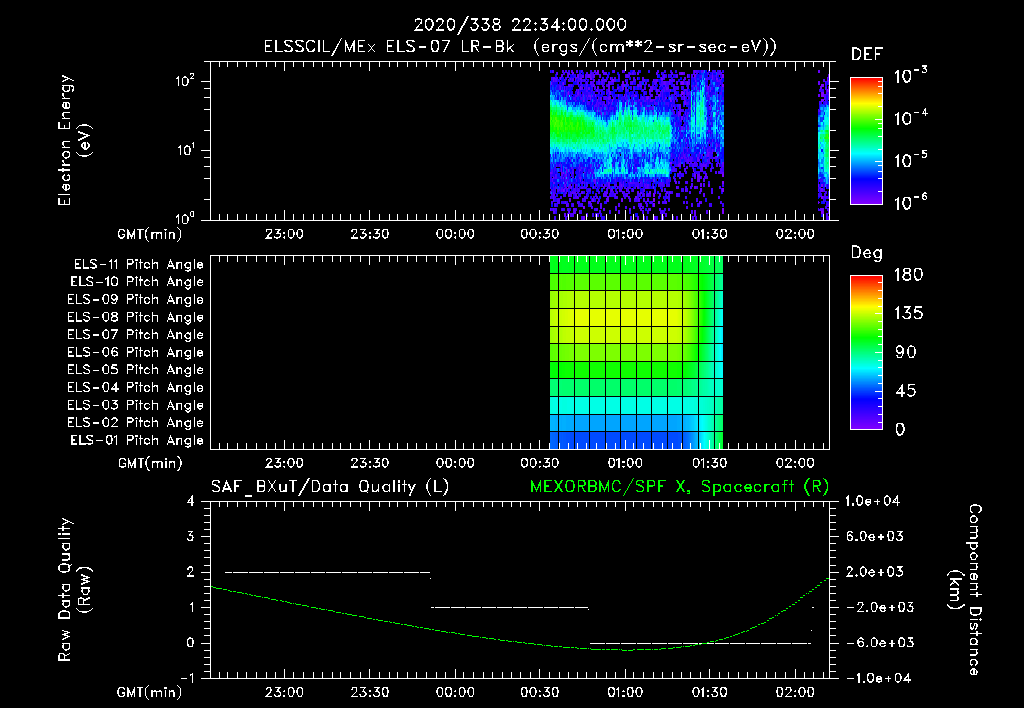
Task: Click the Deg legend heading
Action: [x=867, y=253]
